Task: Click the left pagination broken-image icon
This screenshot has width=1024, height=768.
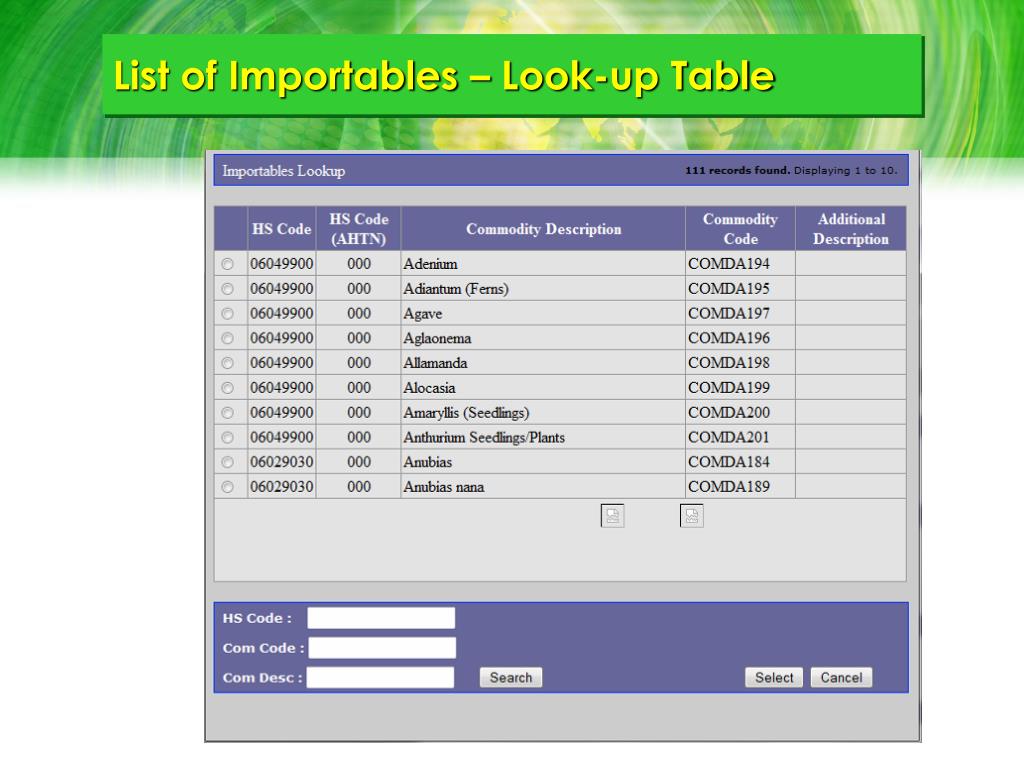Action: point(613,516)
